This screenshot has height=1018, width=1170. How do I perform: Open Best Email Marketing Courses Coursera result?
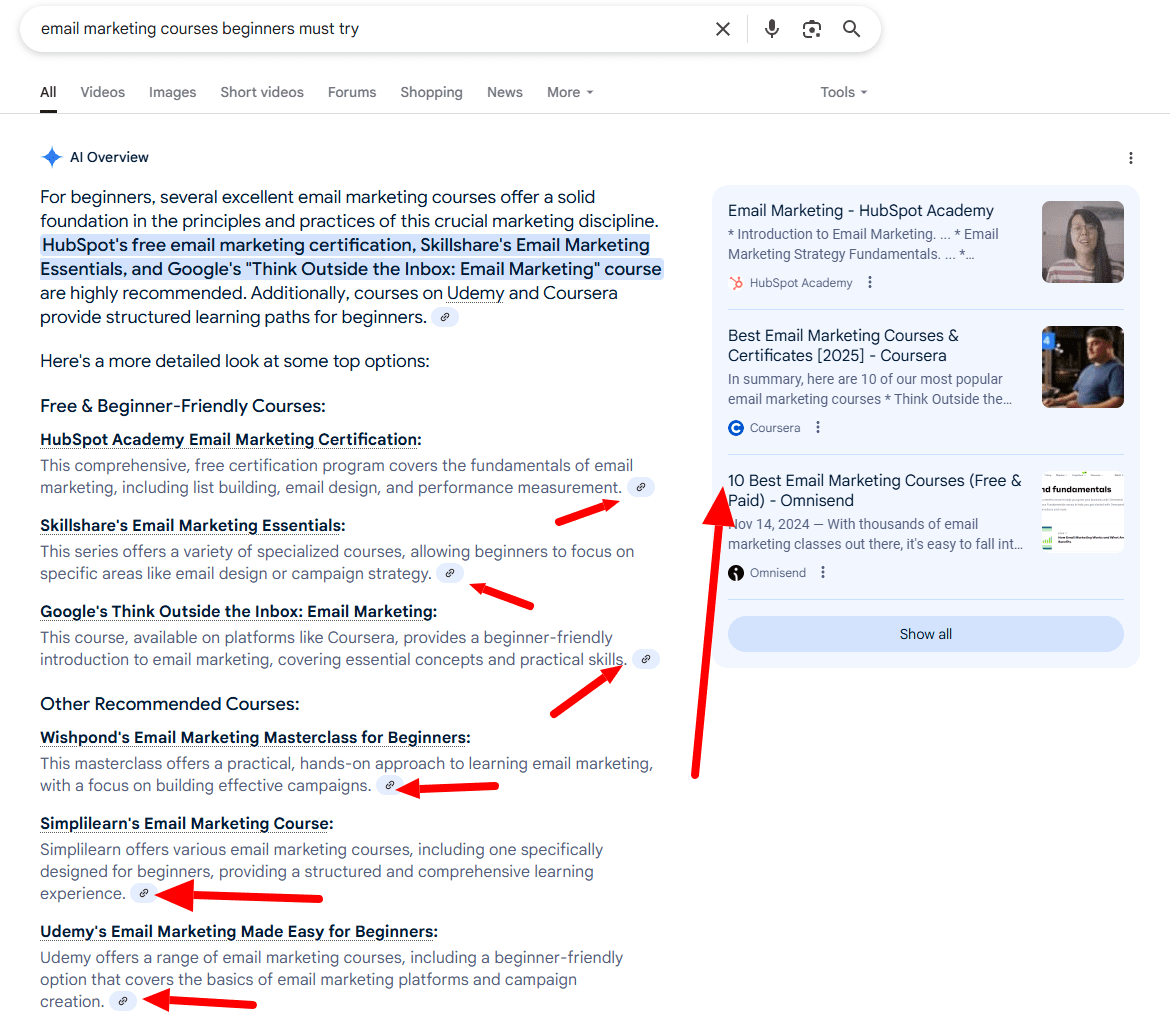coord(843,346)
